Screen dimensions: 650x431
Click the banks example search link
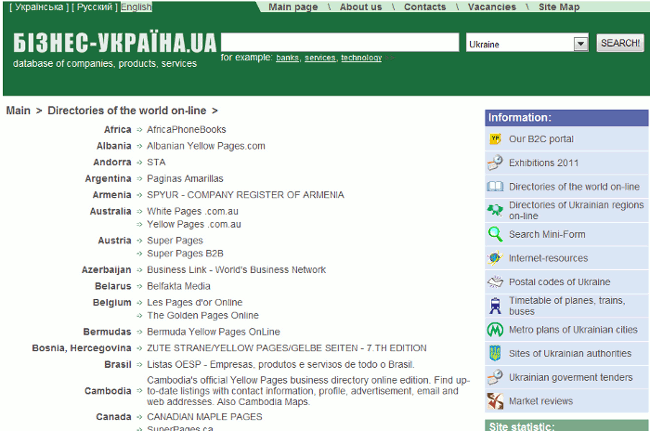(x=287, y=58)
